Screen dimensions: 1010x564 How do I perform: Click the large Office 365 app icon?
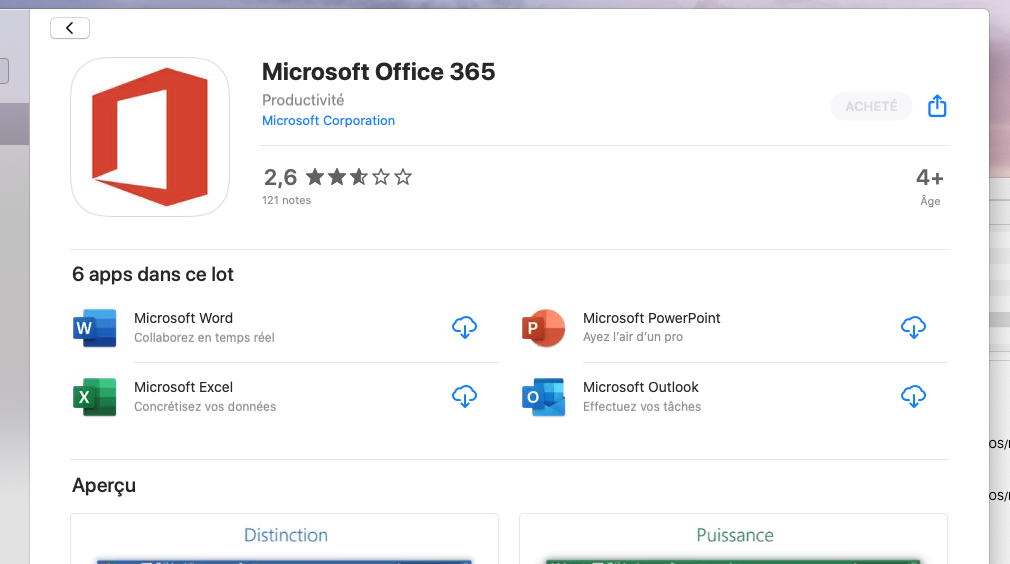pos(150,137)
